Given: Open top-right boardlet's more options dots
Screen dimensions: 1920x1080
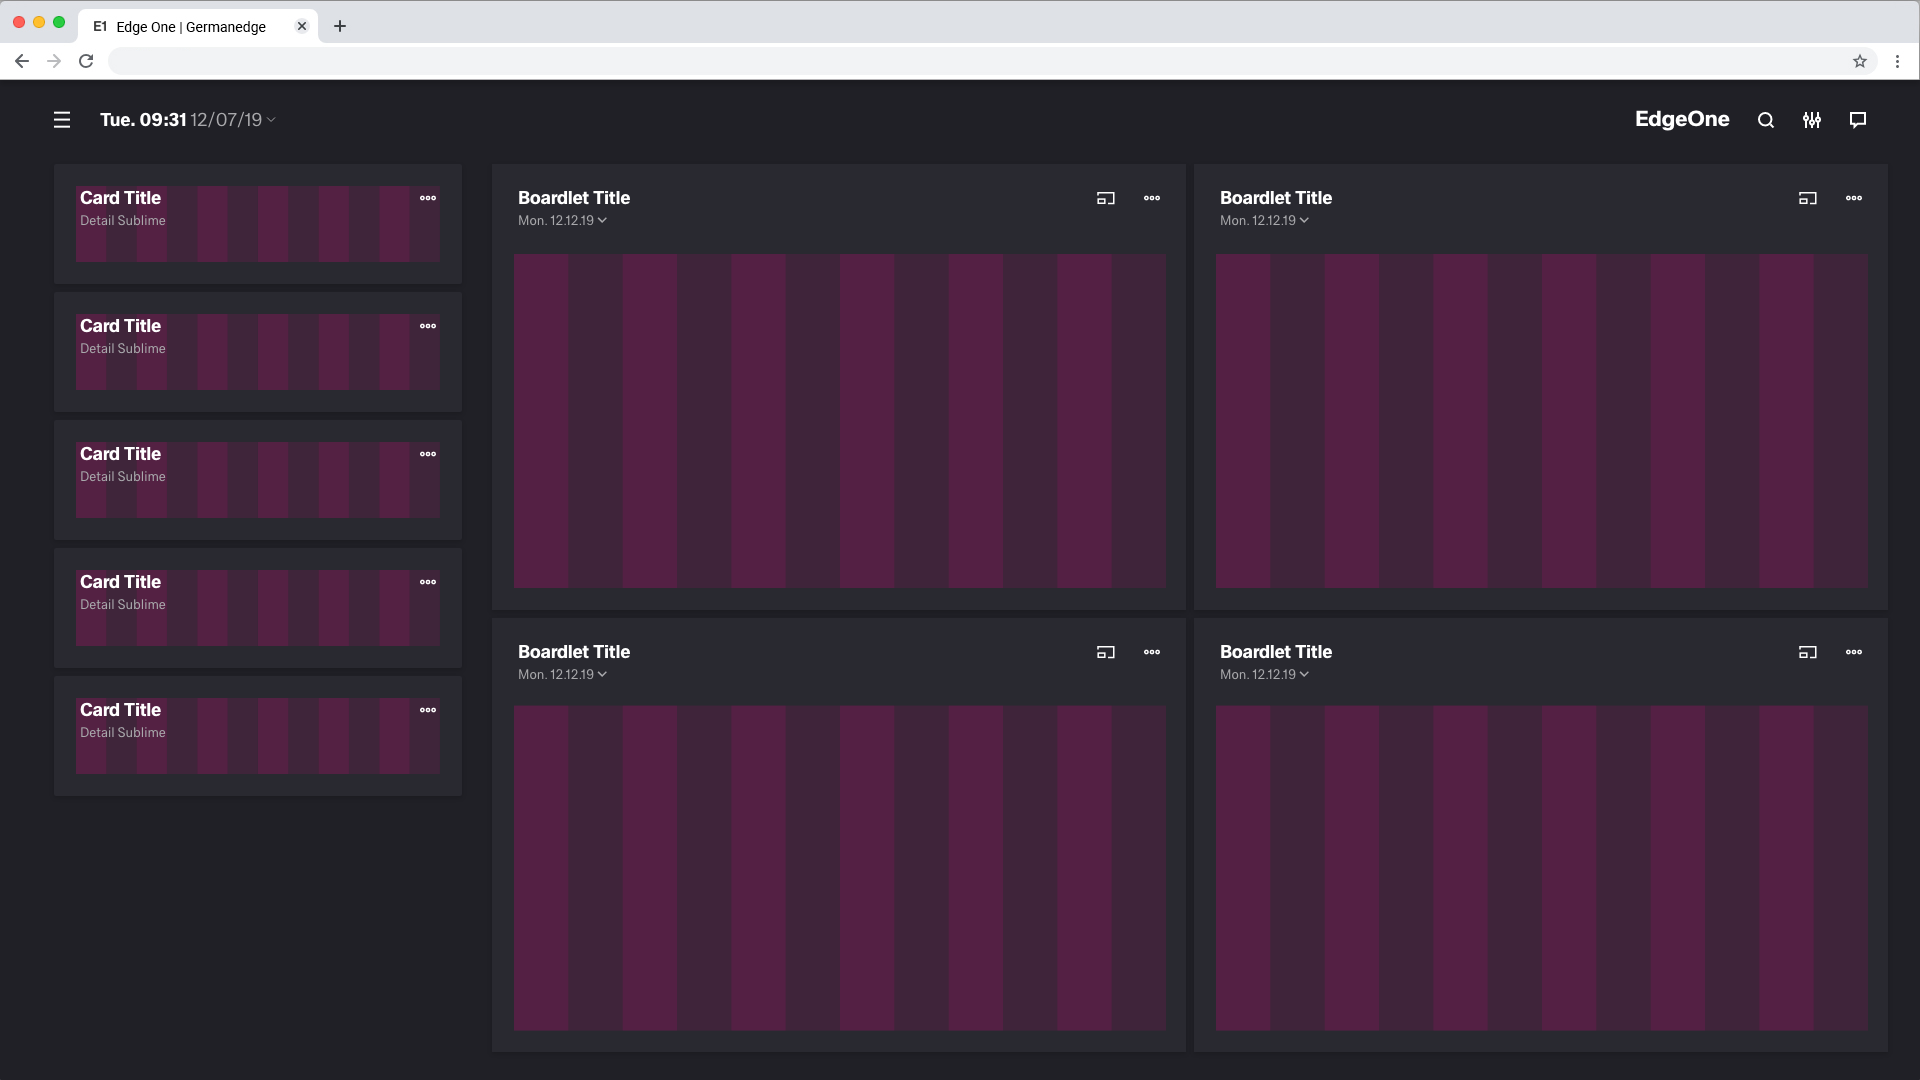Looking at the screenshot, I should [x=1854, y=198].
